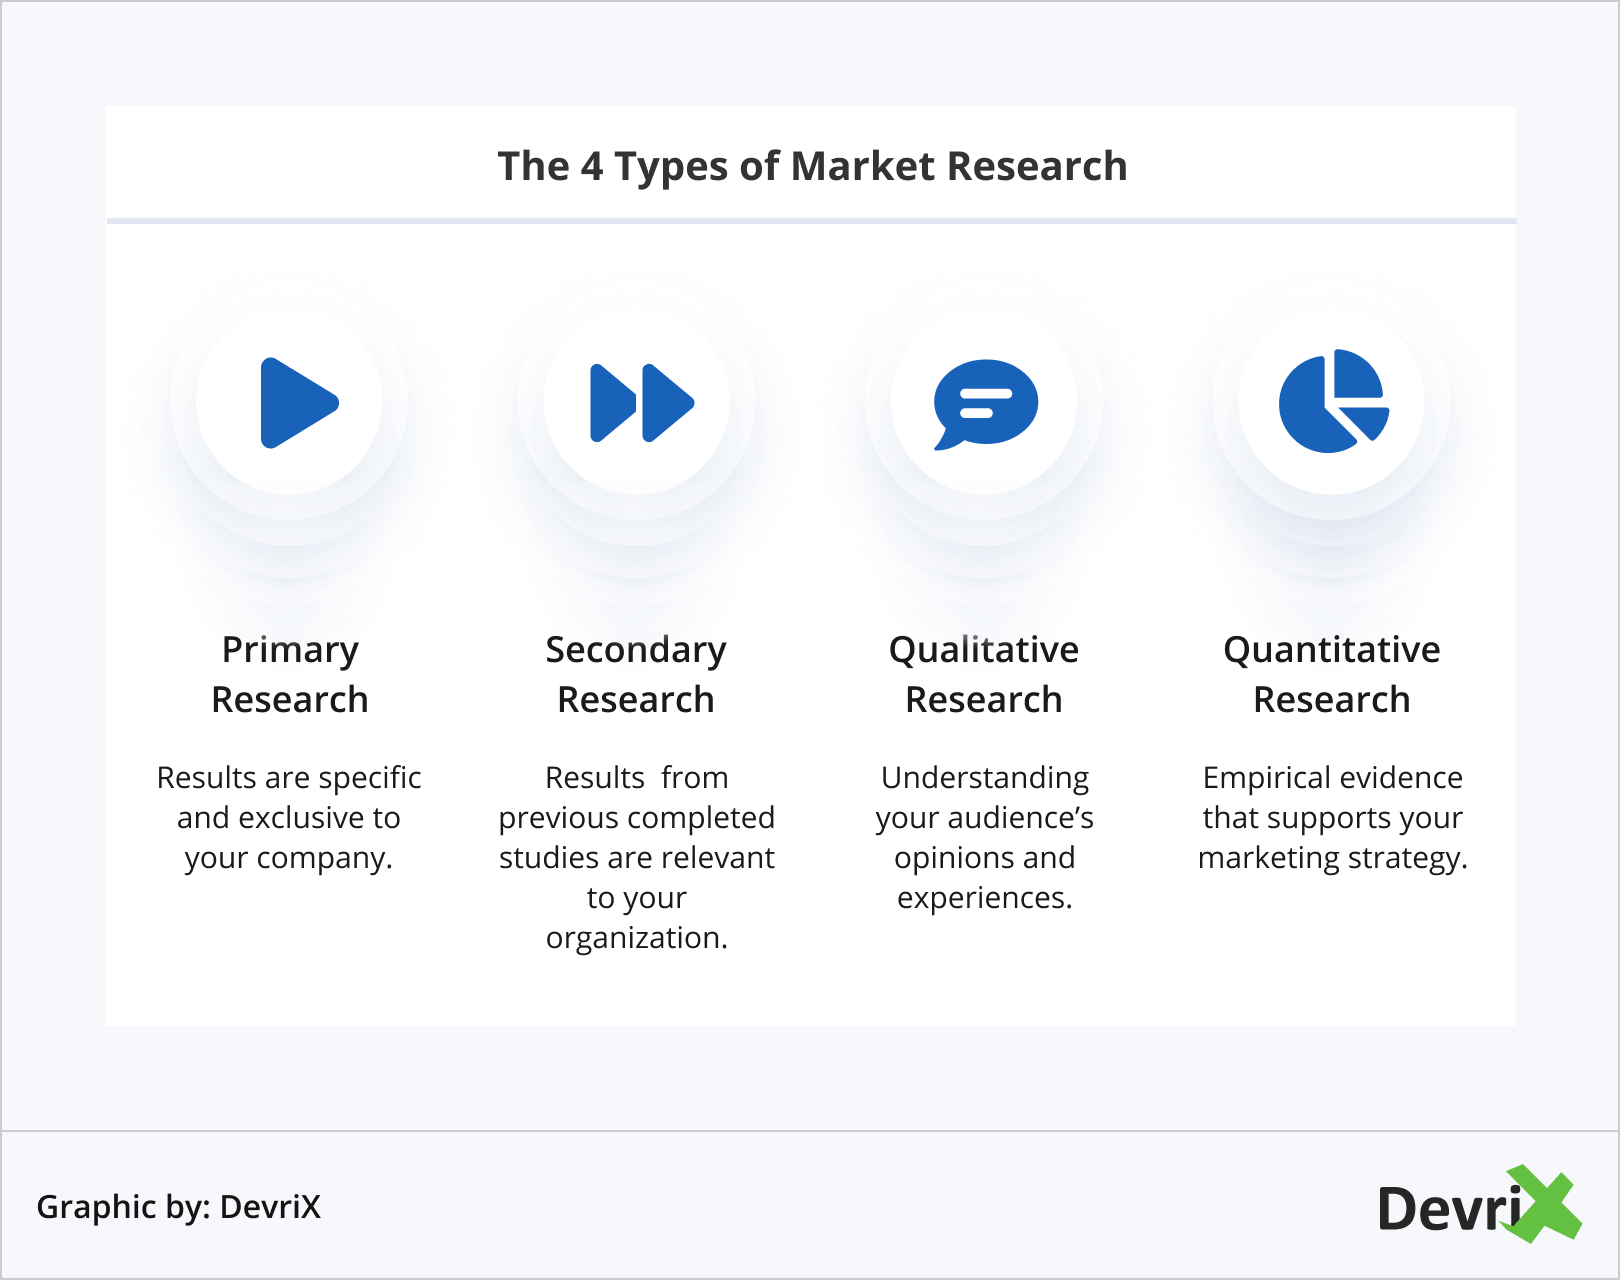The width and height of the screenshot is (1620, 1280).
Task: Click 'your company.' text under Primary Research
Action: [x=289, y=858]
